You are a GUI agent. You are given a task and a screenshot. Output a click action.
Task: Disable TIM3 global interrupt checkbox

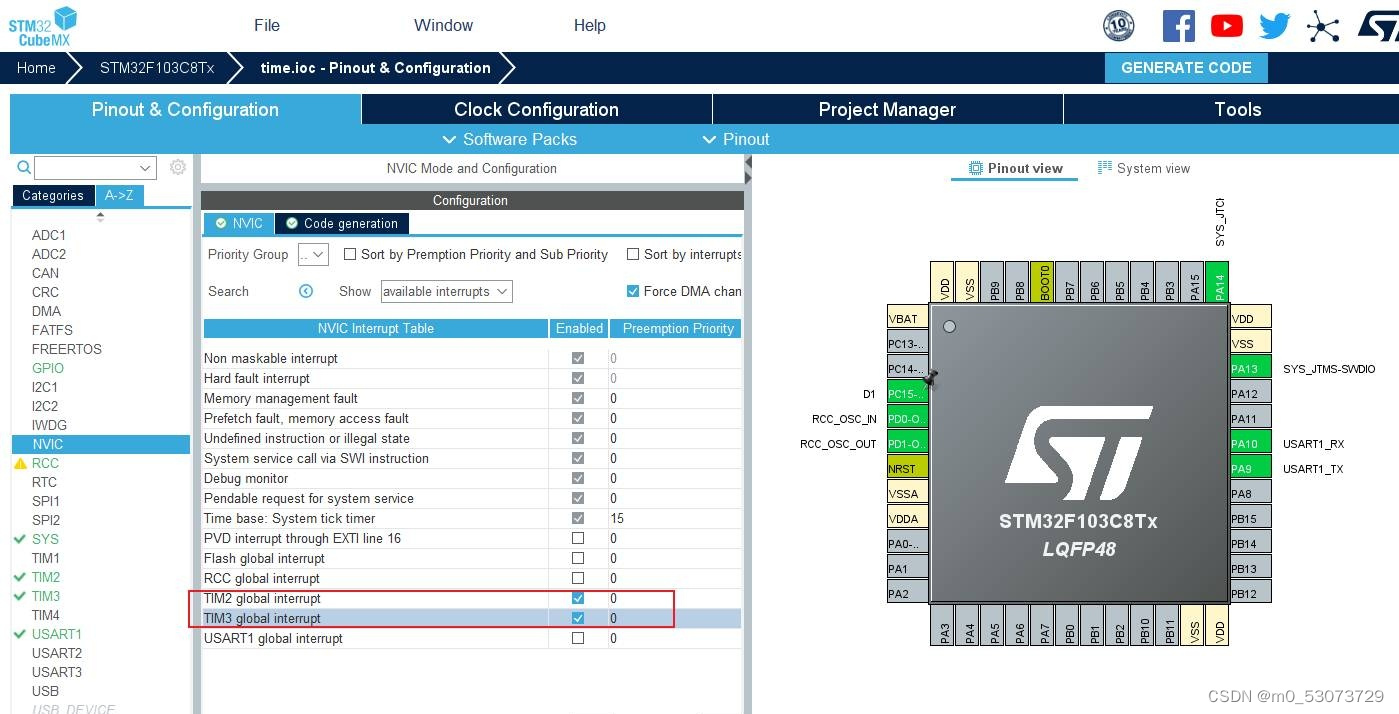578,618
